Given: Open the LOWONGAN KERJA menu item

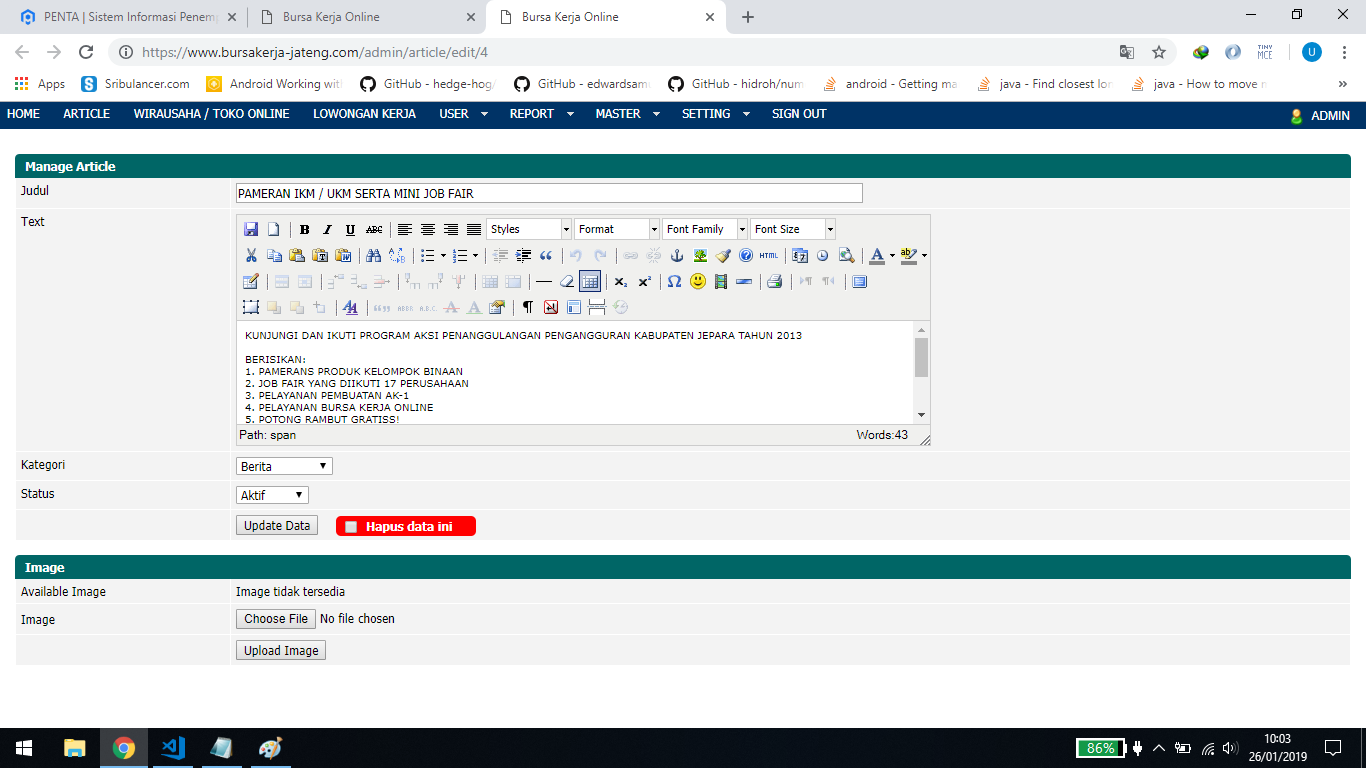Looking at the screenshot, I should (x=364, y=114).
